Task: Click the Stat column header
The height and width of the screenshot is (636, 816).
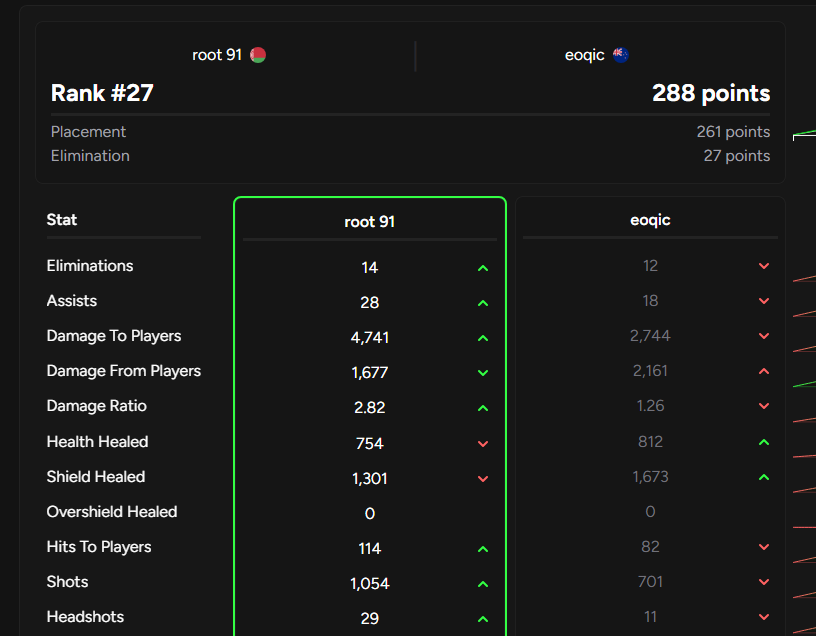Action: tap(62, 220)
